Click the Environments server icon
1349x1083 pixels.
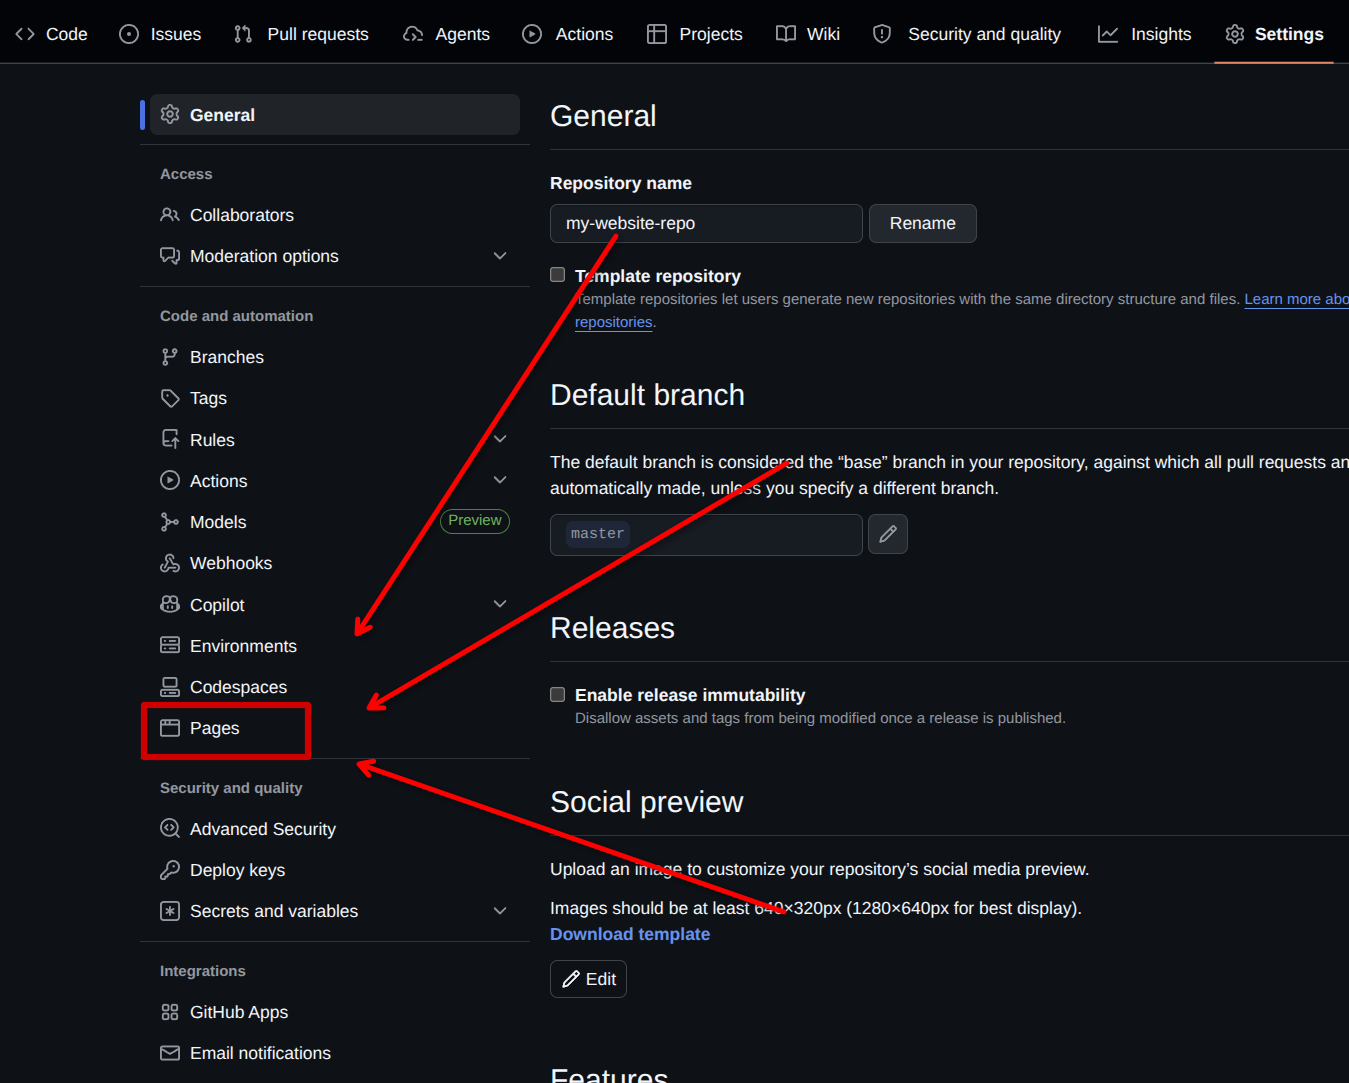[x=170, y=645]
